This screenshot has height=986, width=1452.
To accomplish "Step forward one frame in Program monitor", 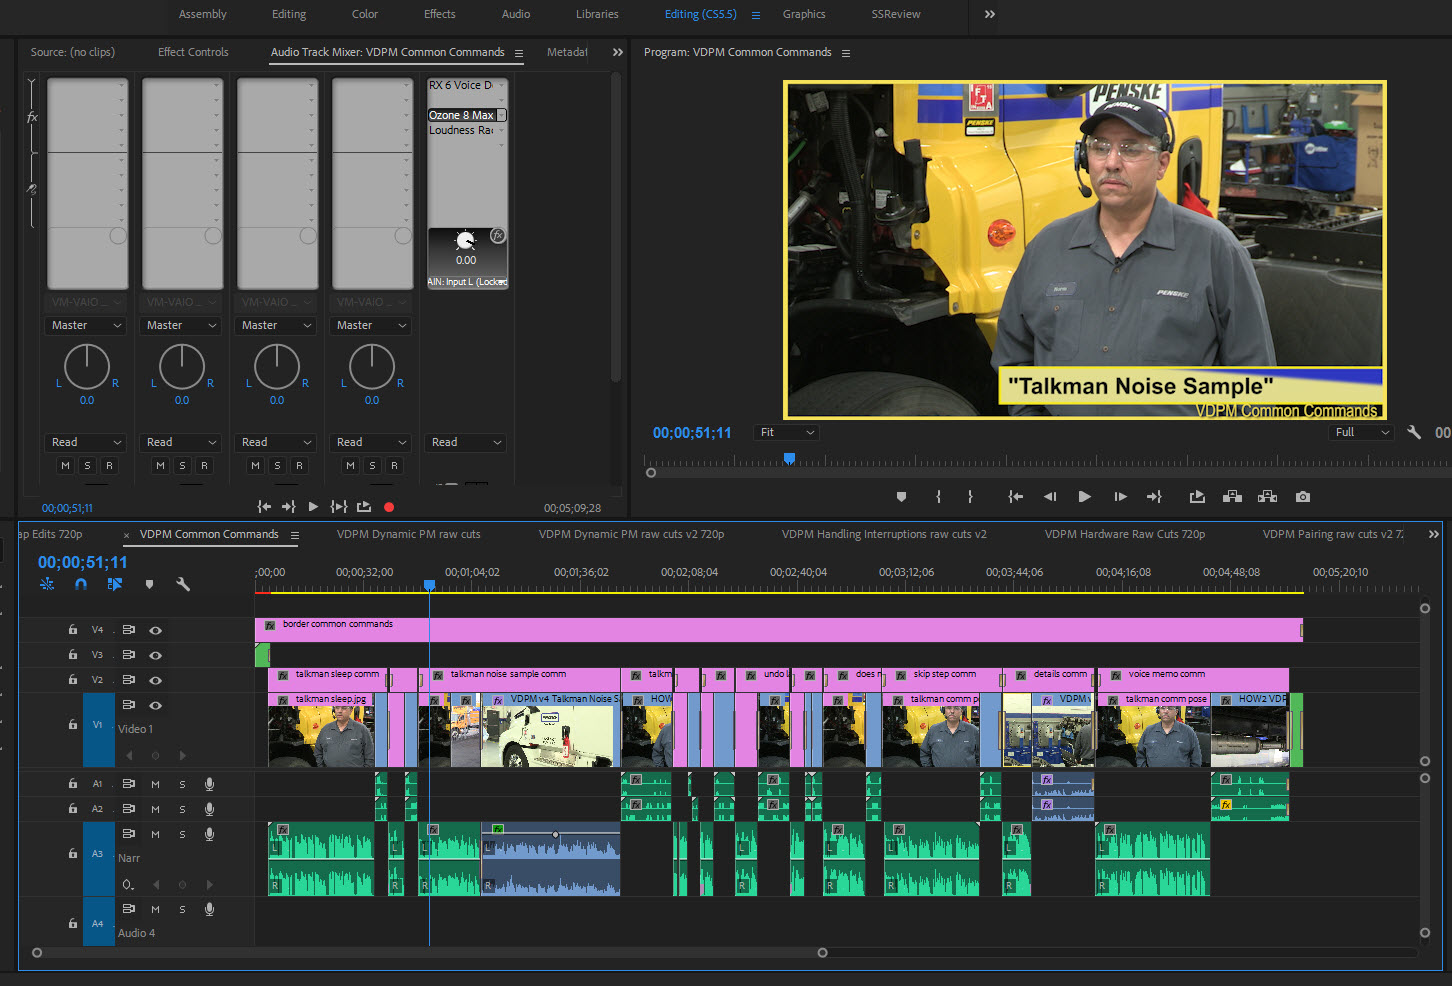I will pyautogui.click(x=1120, y=497).
